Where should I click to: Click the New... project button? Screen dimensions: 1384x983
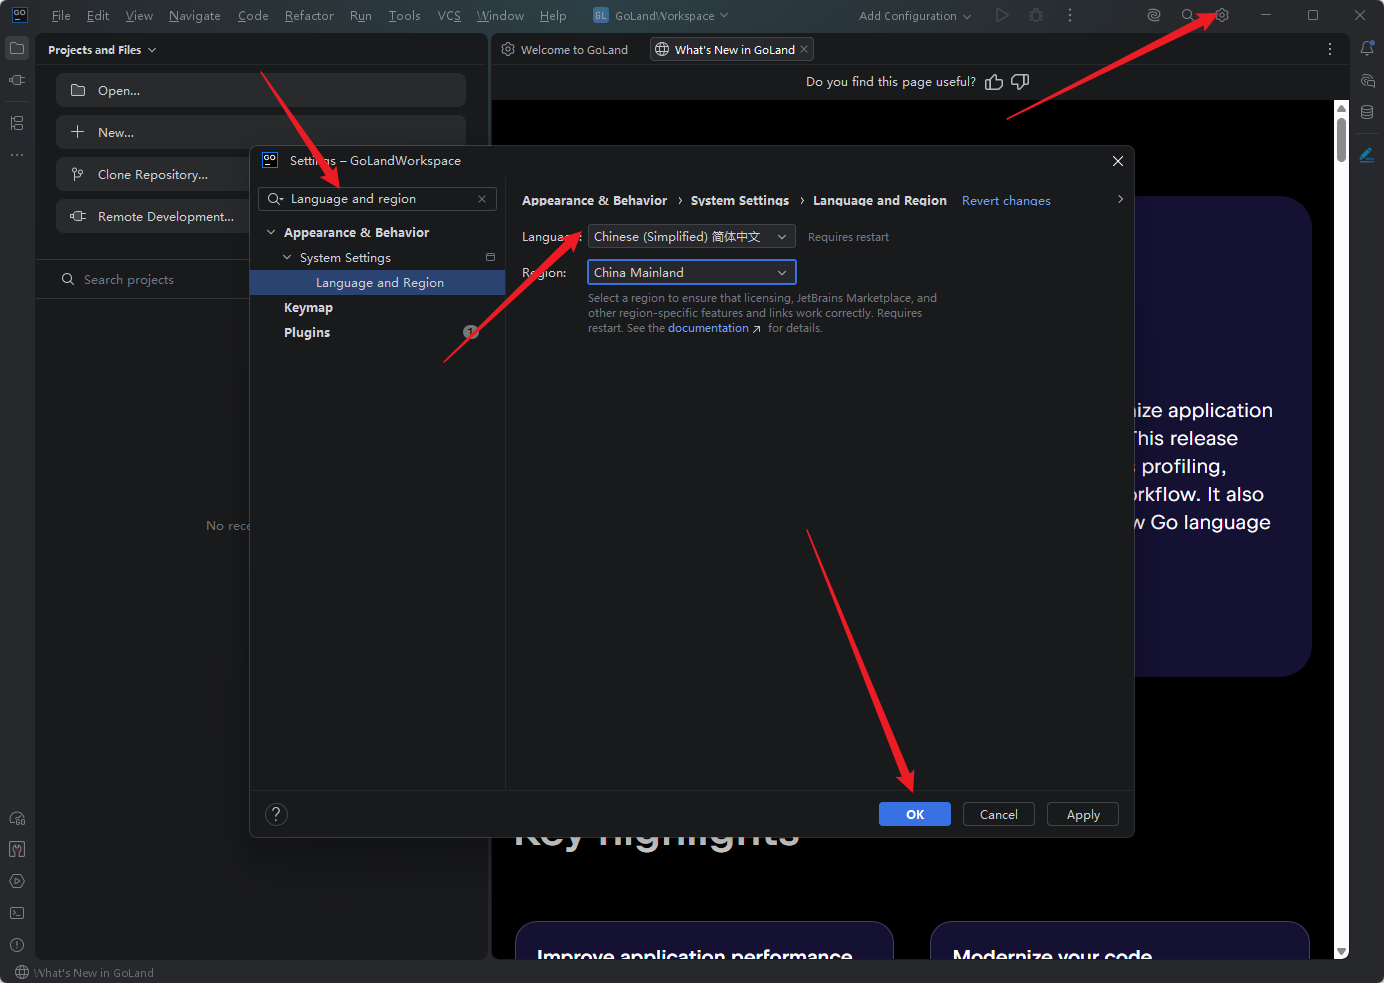click(261, 132)
